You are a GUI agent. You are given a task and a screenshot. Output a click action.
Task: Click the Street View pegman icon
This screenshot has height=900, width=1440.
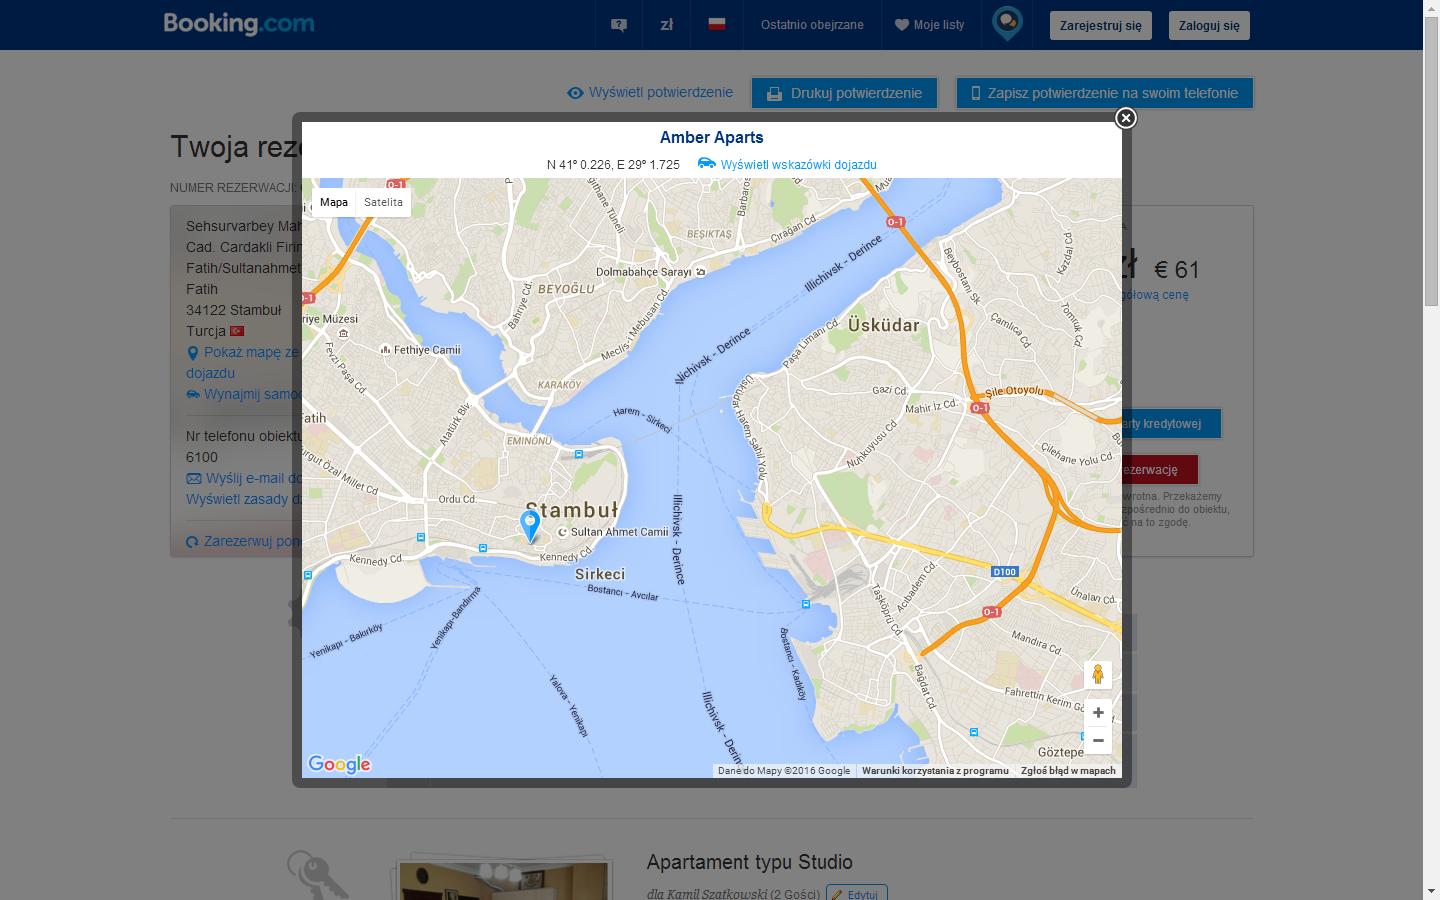click(1098, 674)
